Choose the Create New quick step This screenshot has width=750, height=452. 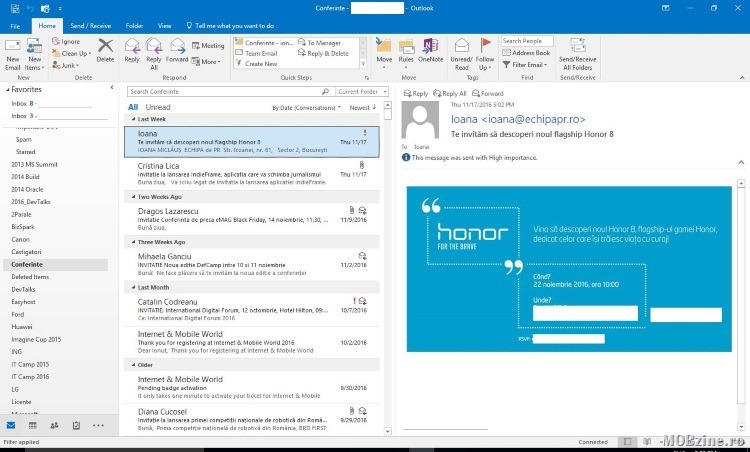(256, 64)
